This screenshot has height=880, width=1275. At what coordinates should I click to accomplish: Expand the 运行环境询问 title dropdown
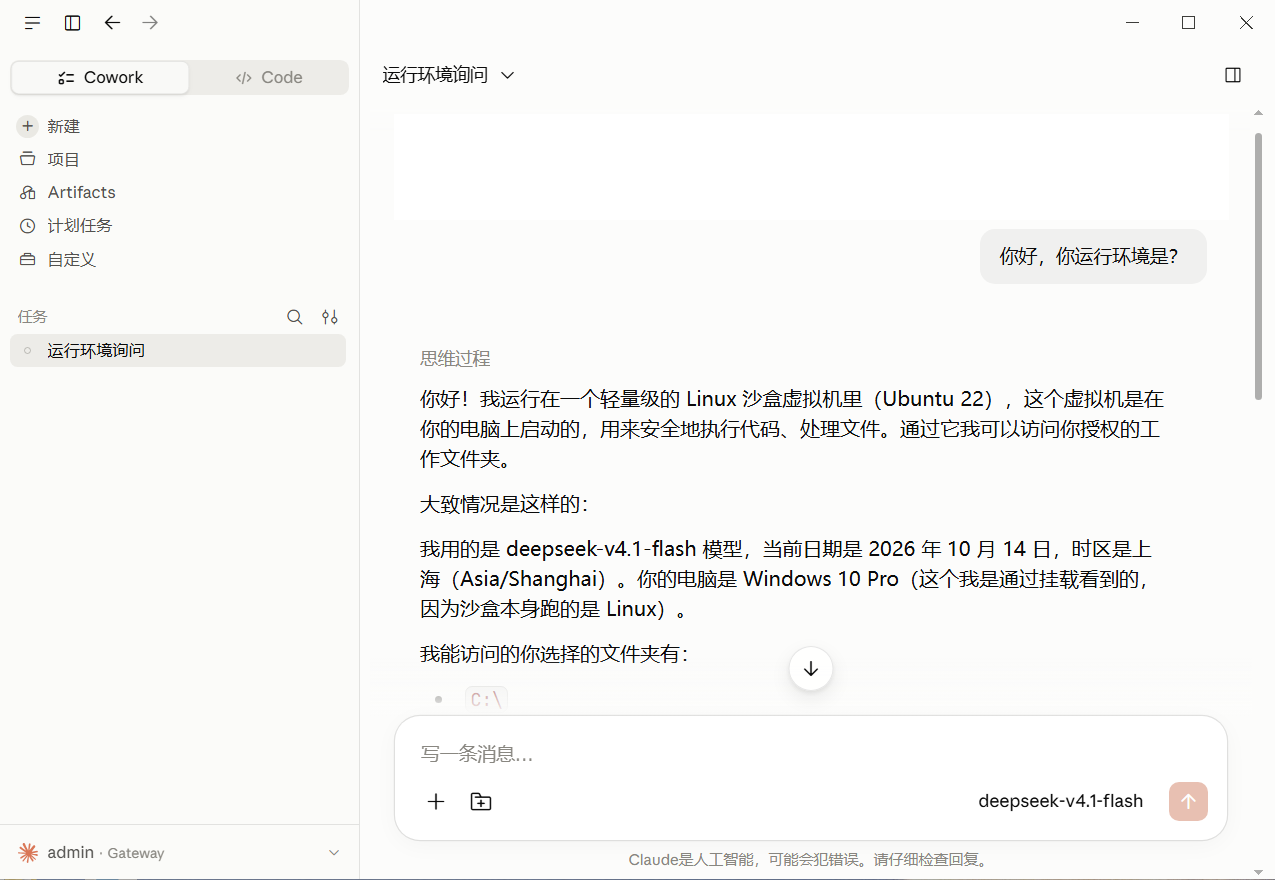(507, 75)
